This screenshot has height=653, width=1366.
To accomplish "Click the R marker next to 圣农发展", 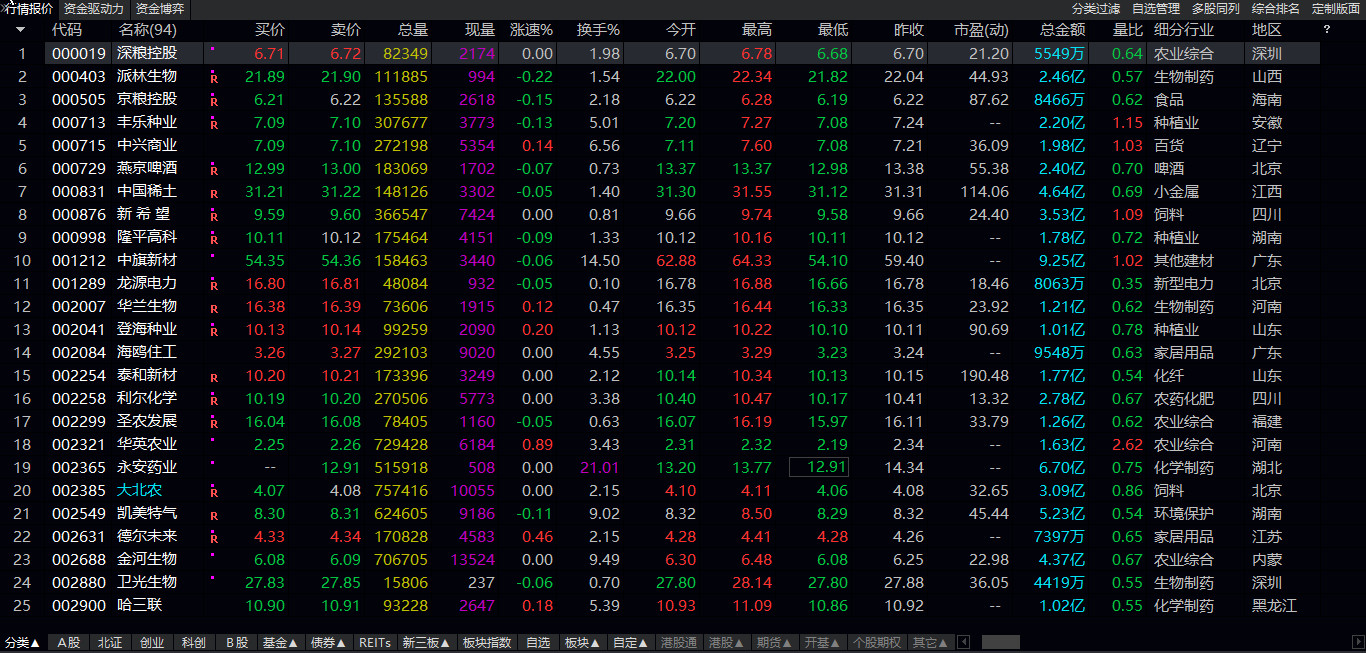I will pyautogui.click(x=214, y=422).
